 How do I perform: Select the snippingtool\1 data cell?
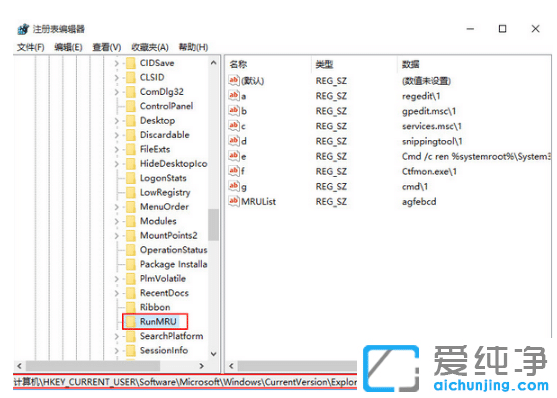(432, 141)
